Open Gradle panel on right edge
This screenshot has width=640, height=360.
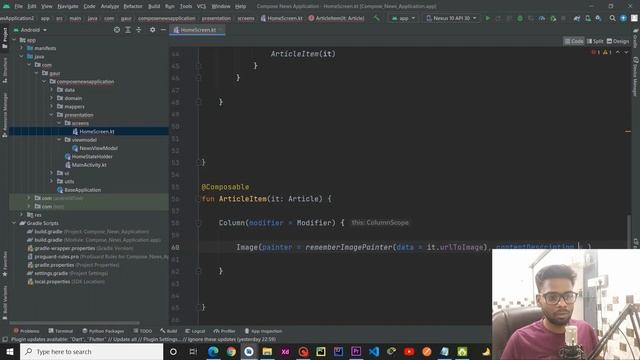(x=636, y=38)
